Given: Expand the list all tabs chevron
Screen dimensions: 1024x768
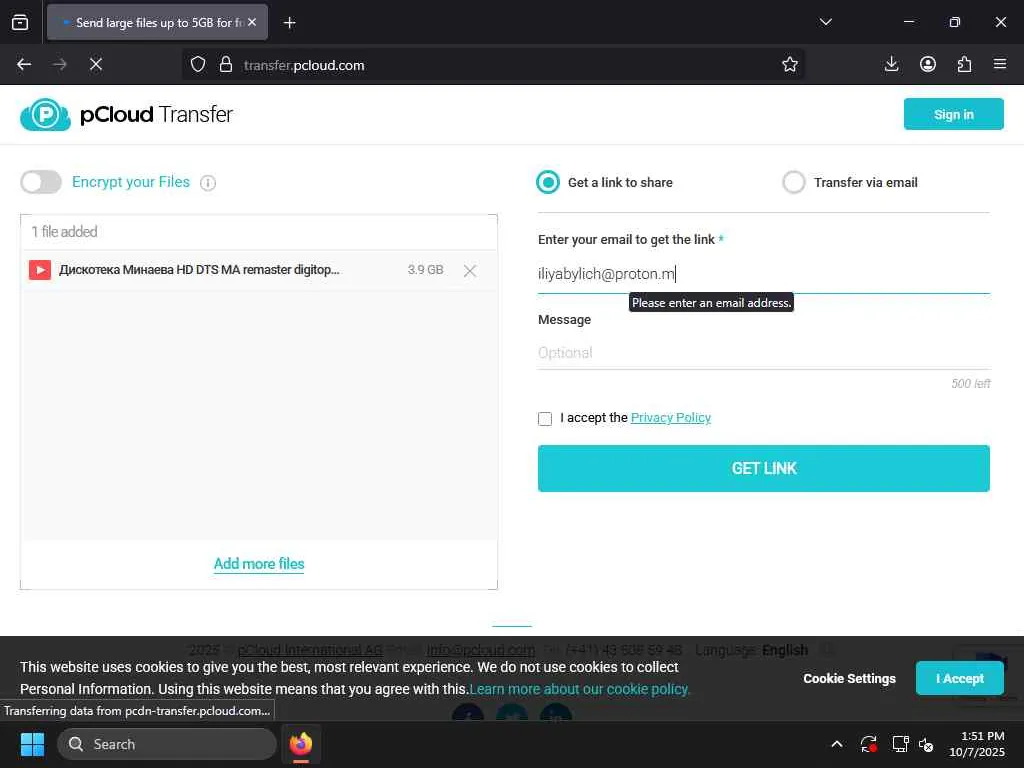Looking at the screenshot, I should [825, 22].
